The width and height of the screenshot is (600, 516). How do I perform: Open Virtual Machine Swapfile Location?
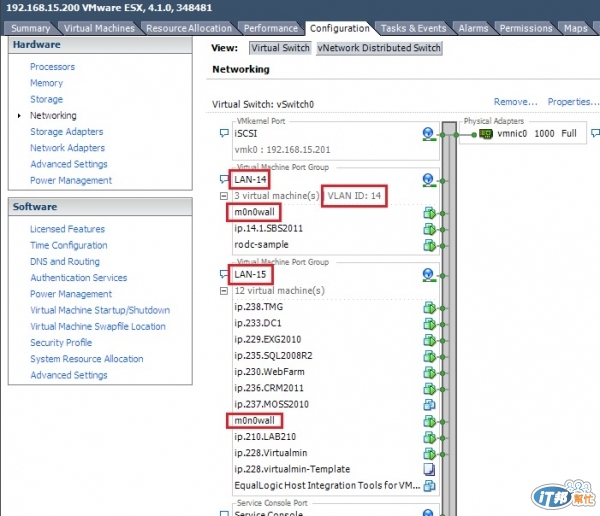(x=98, y=327)
